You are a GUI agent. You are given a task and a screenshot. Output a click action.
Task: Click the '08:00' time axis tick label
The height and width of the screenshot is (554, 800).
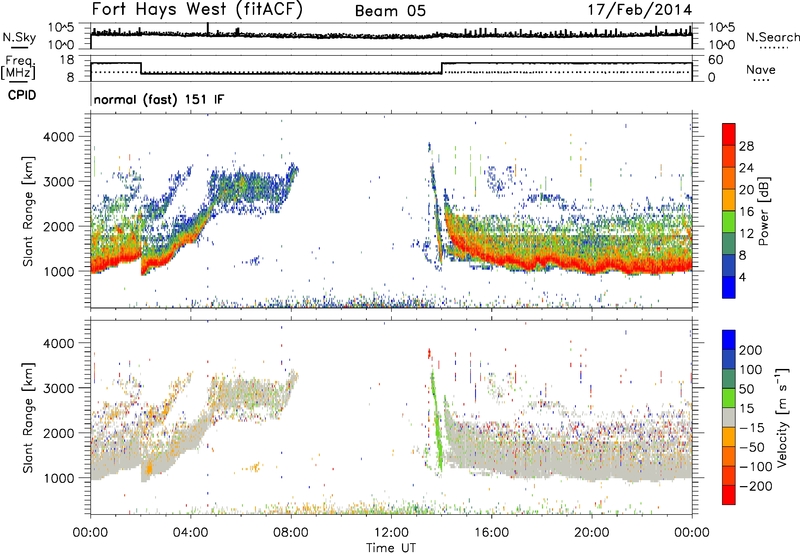(x=291, y=533)
